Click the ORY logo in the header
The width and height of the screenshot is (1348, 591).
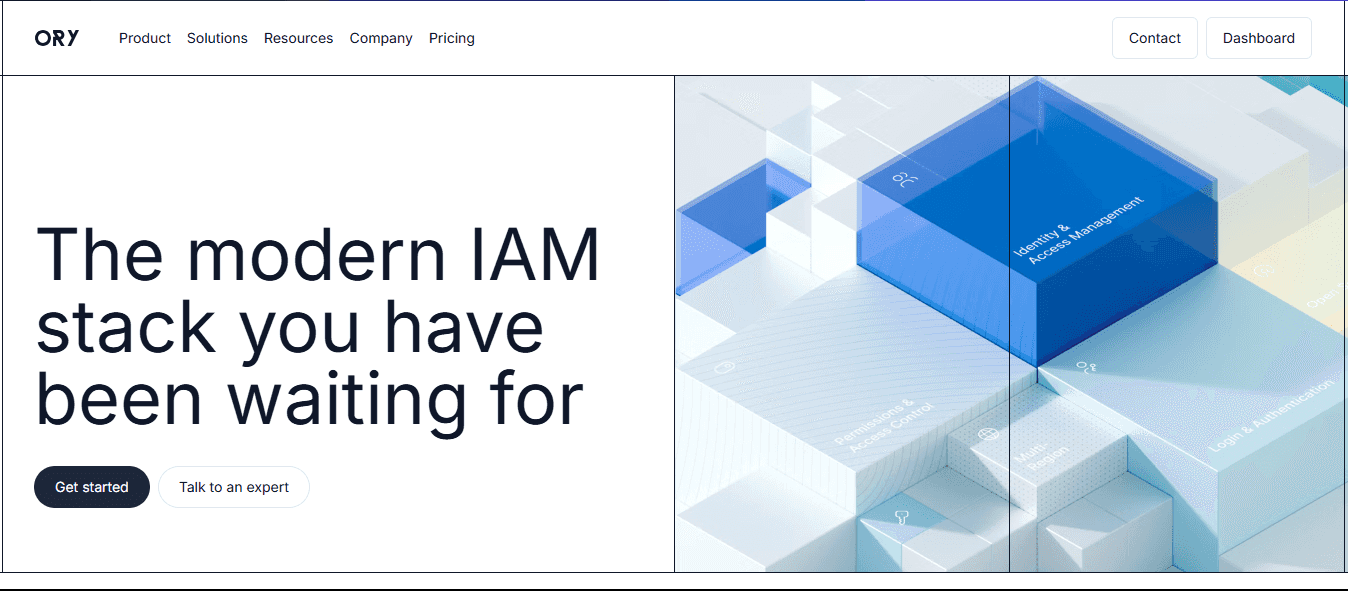pyautogui.click(x=57, y=38)
